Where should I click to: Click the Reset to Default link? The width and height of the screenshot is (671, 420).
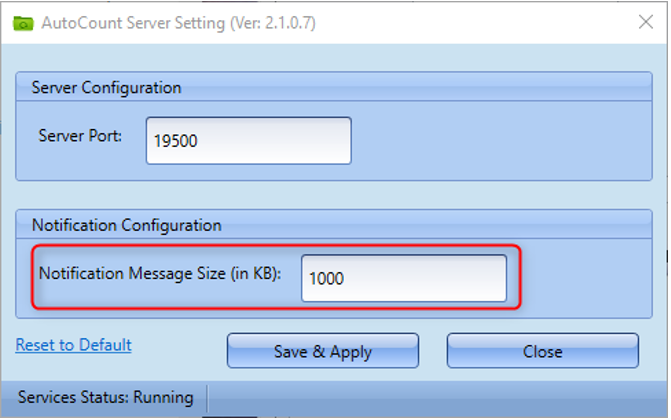74,345
